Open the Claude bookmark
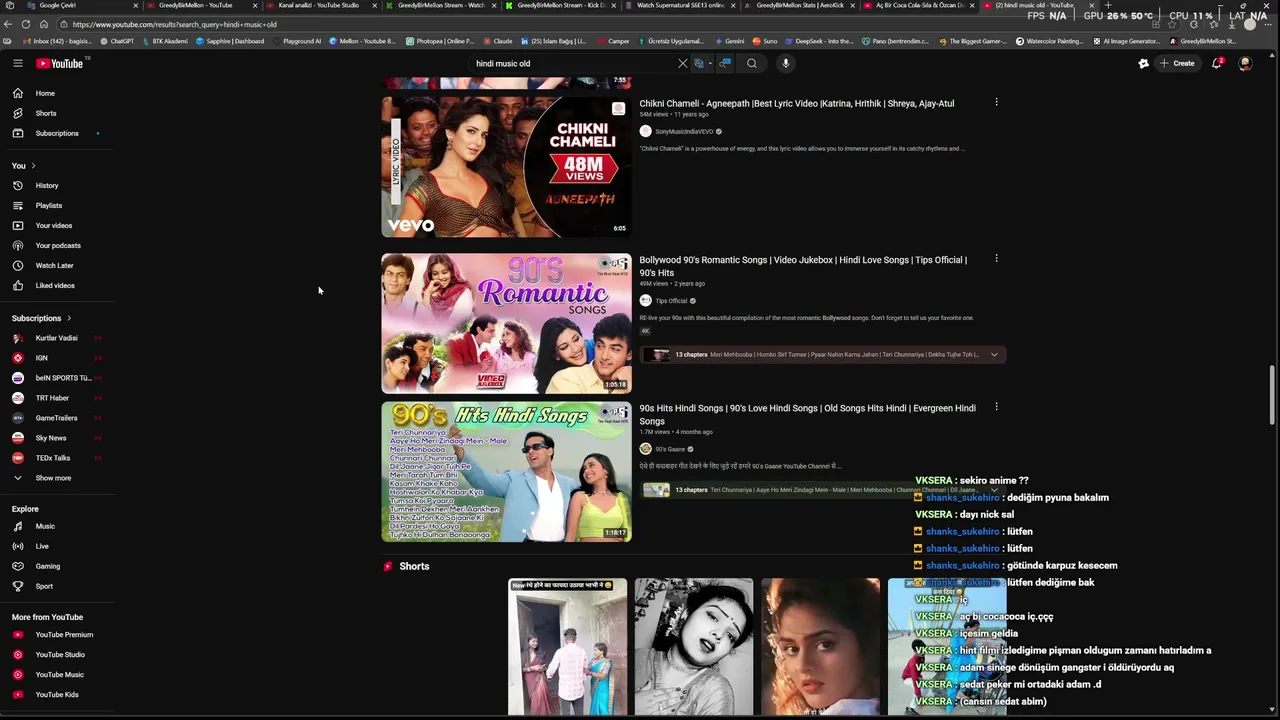Viewport: 1280px width, 720px height. pyautogui.click(x=498, y=41)
